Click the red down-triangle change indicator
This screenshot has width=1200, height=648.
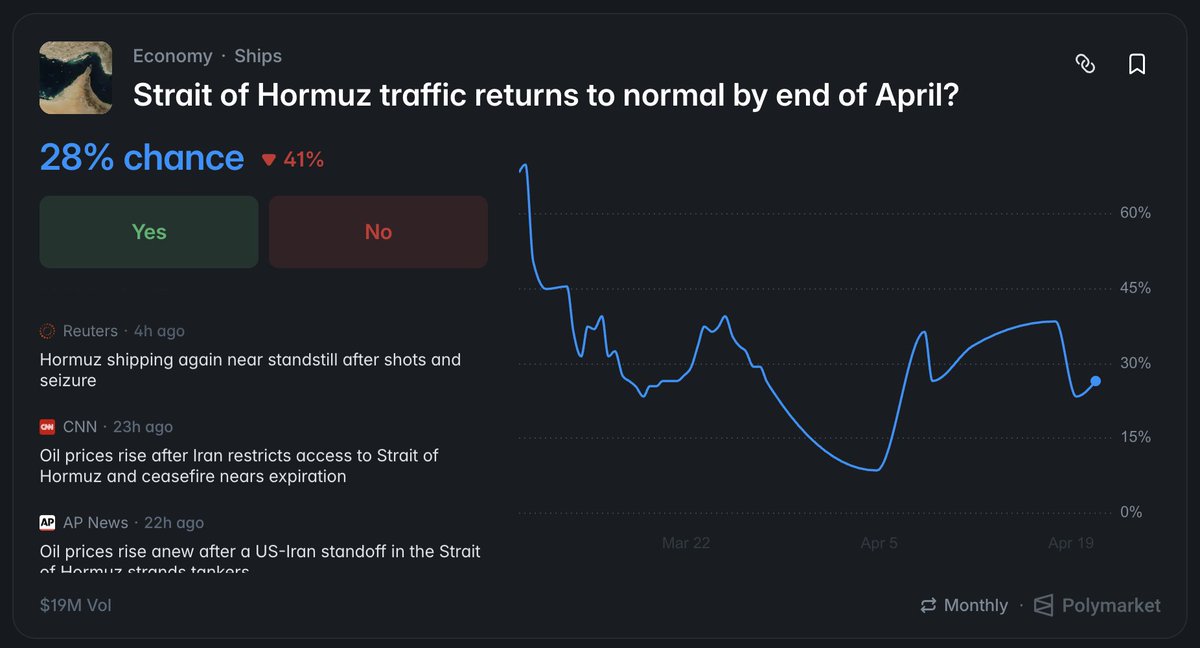(268, 160)
